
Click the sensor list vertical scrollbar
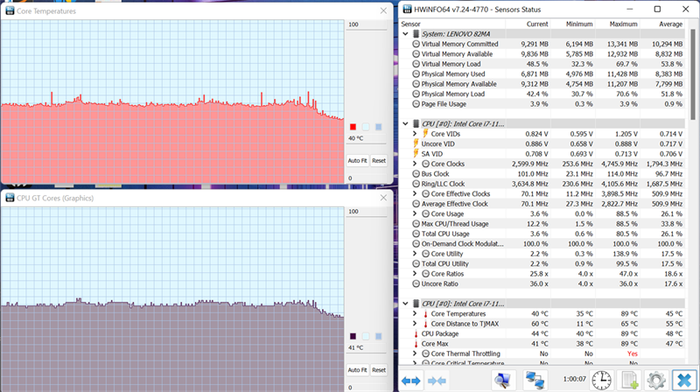pos(694,74)
